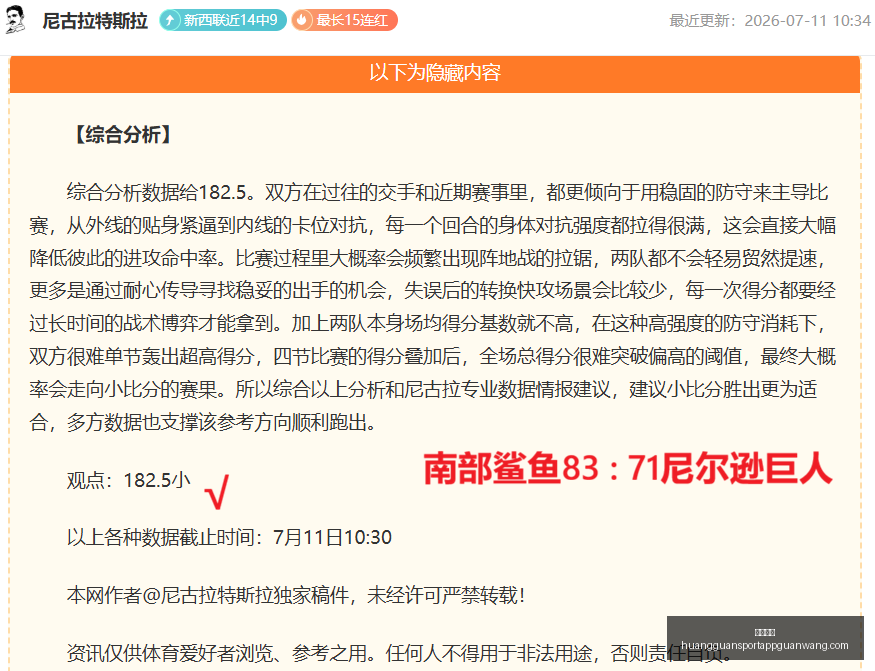The width and height of the screenshot is (875, 671).
Task: Click the 最近更新 2026-07-11 10:34 timestamp
Action: pyautogui.click(x=770, y=21)
